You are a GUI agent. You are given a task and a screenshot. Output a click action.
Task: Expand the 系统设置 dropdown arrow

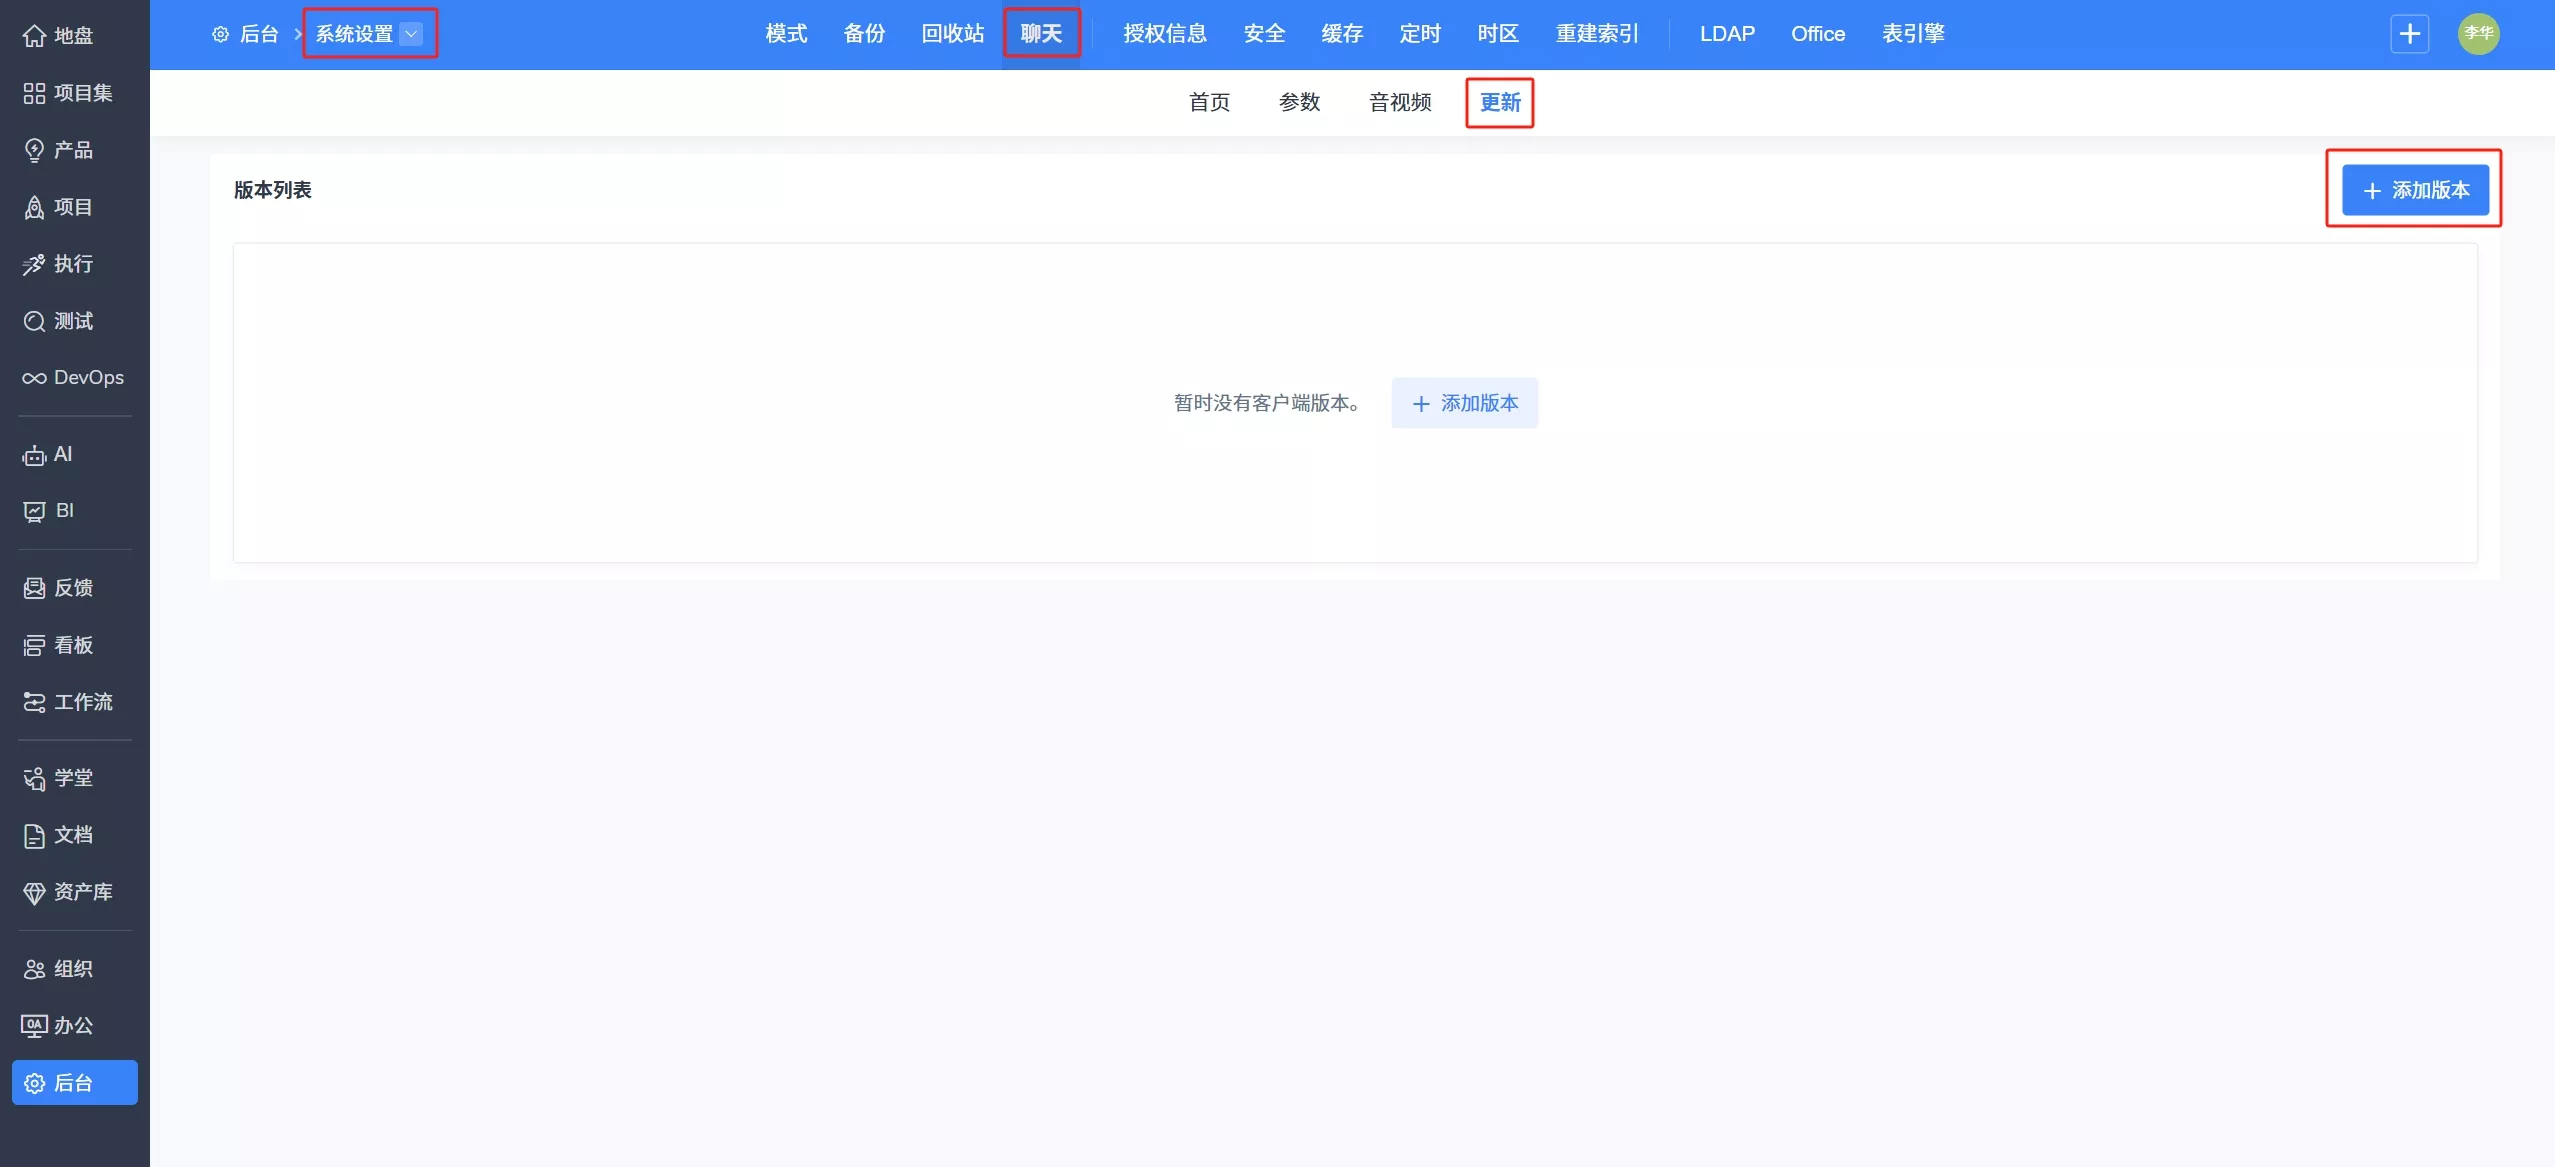click(x=411, y=34)
